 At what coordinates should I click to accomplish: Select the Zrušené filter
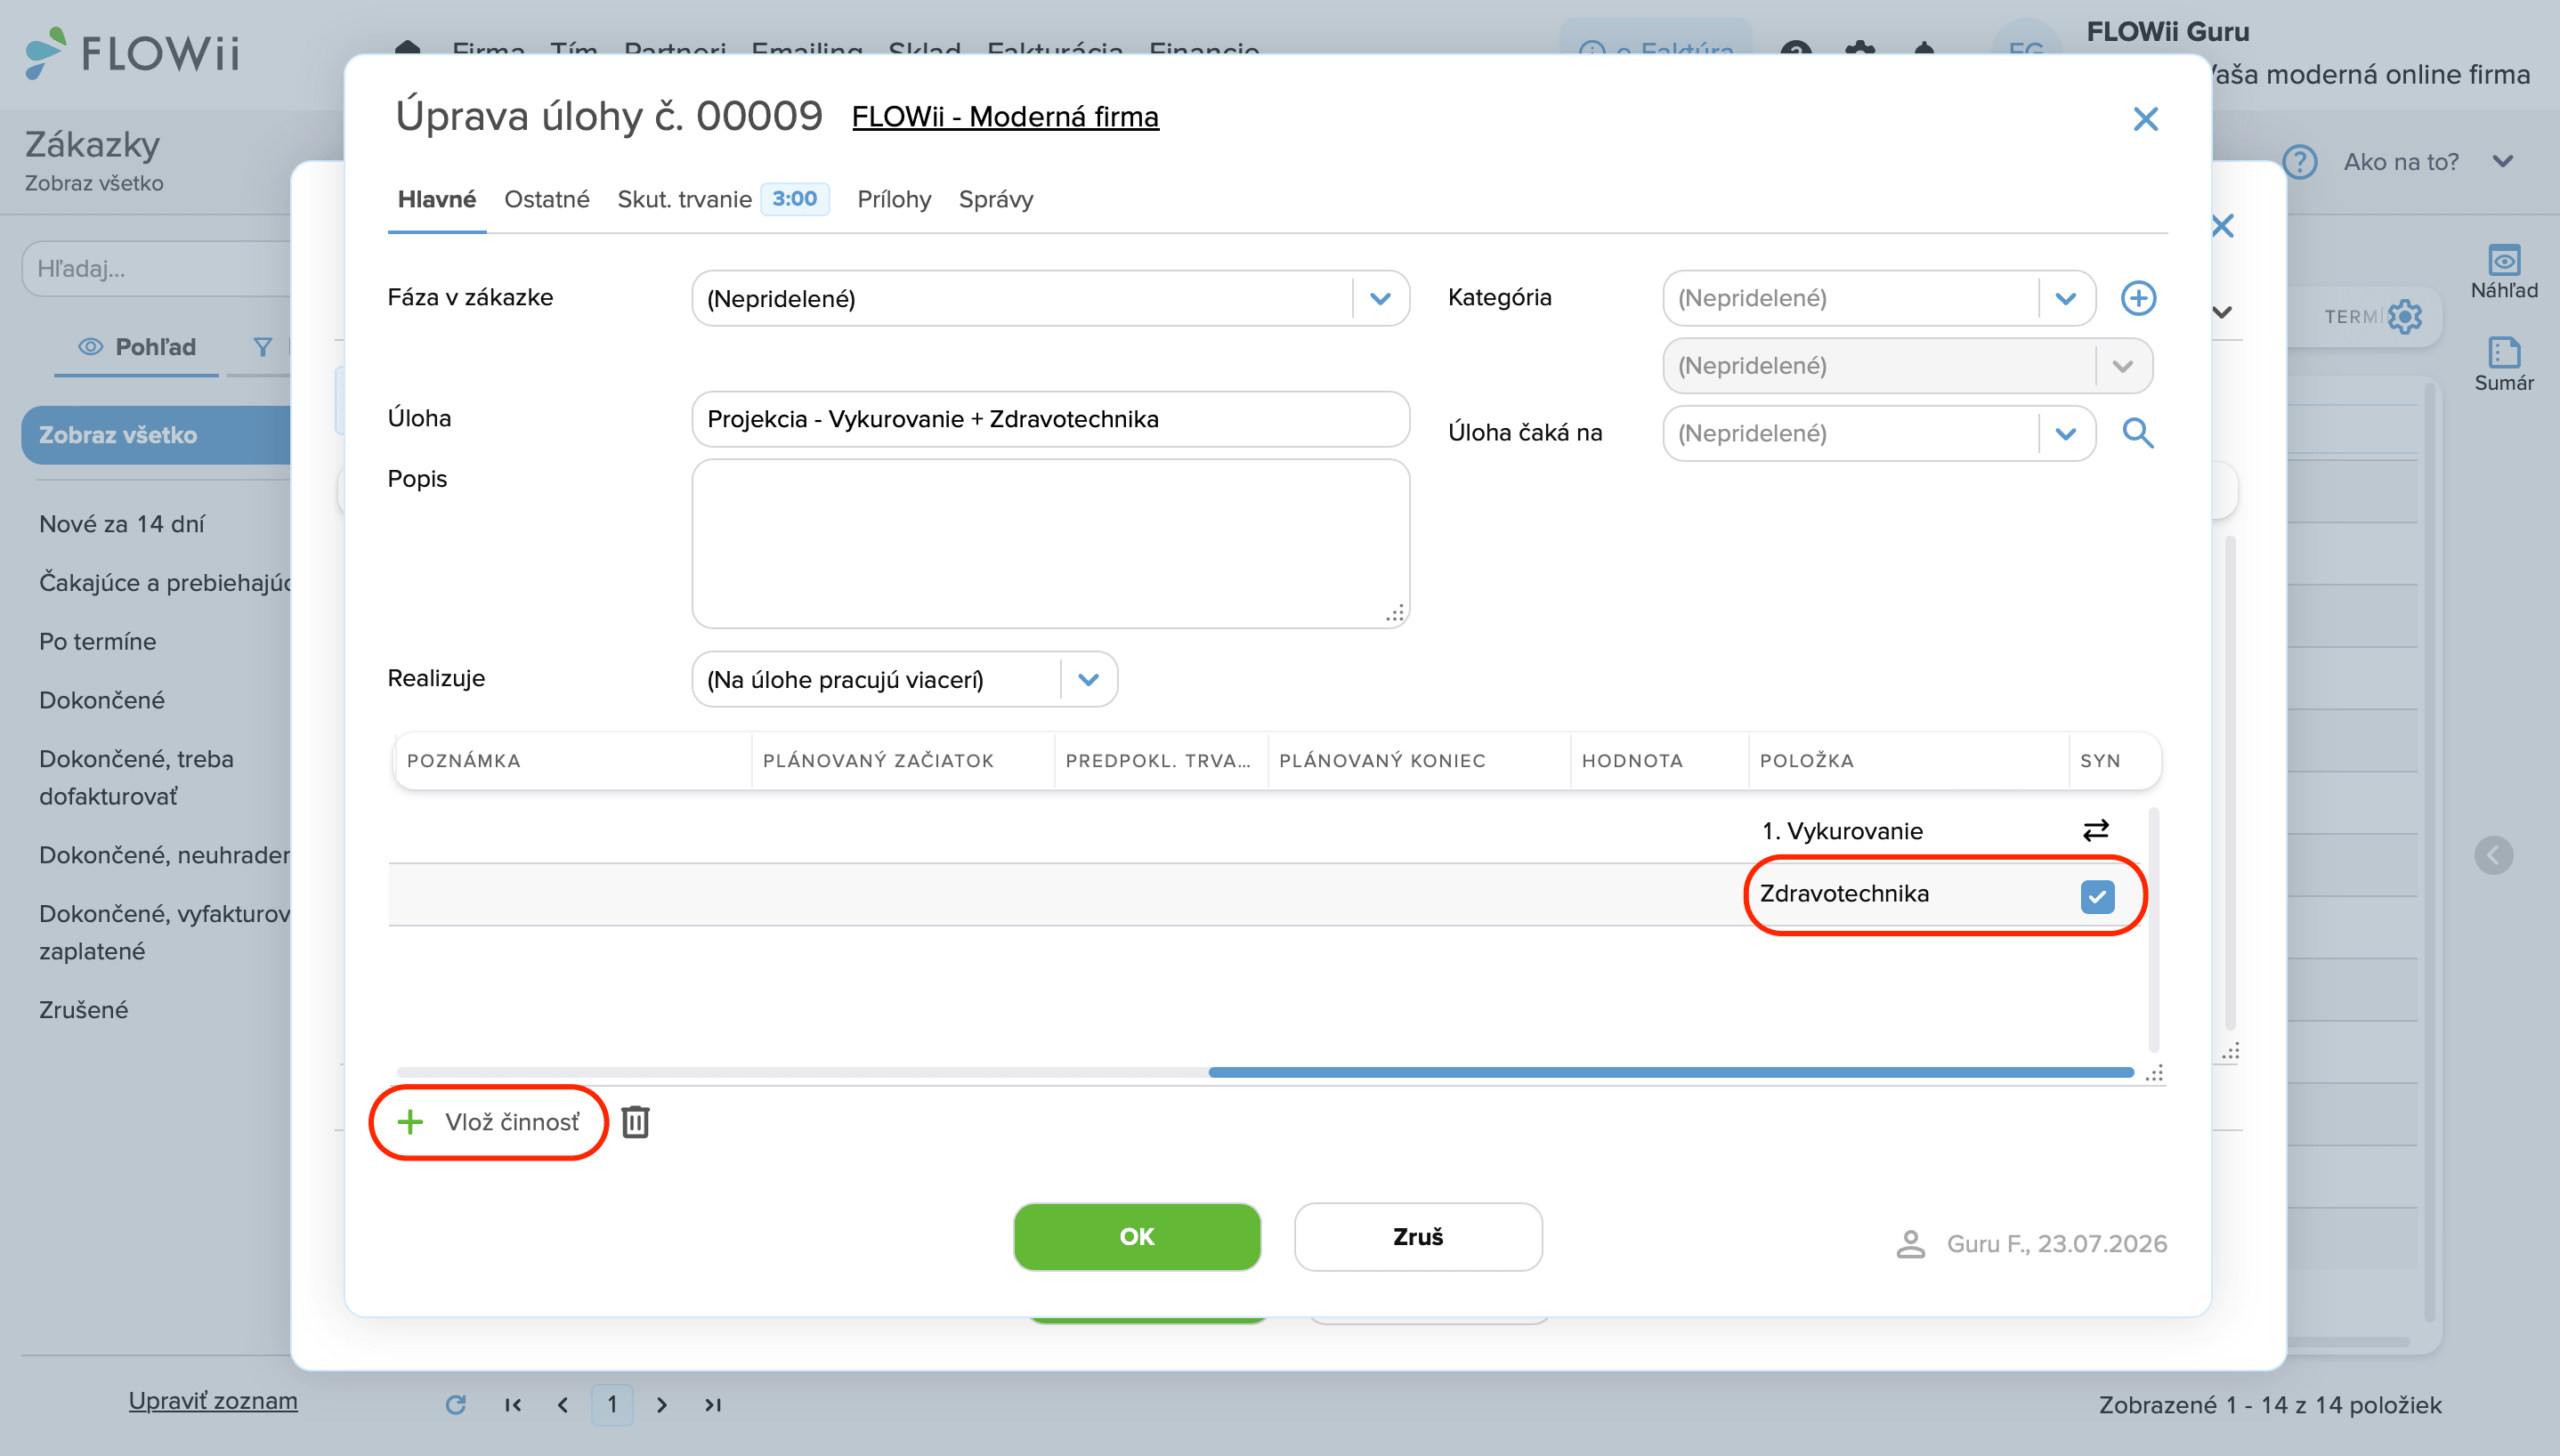tap(84, 1010)
